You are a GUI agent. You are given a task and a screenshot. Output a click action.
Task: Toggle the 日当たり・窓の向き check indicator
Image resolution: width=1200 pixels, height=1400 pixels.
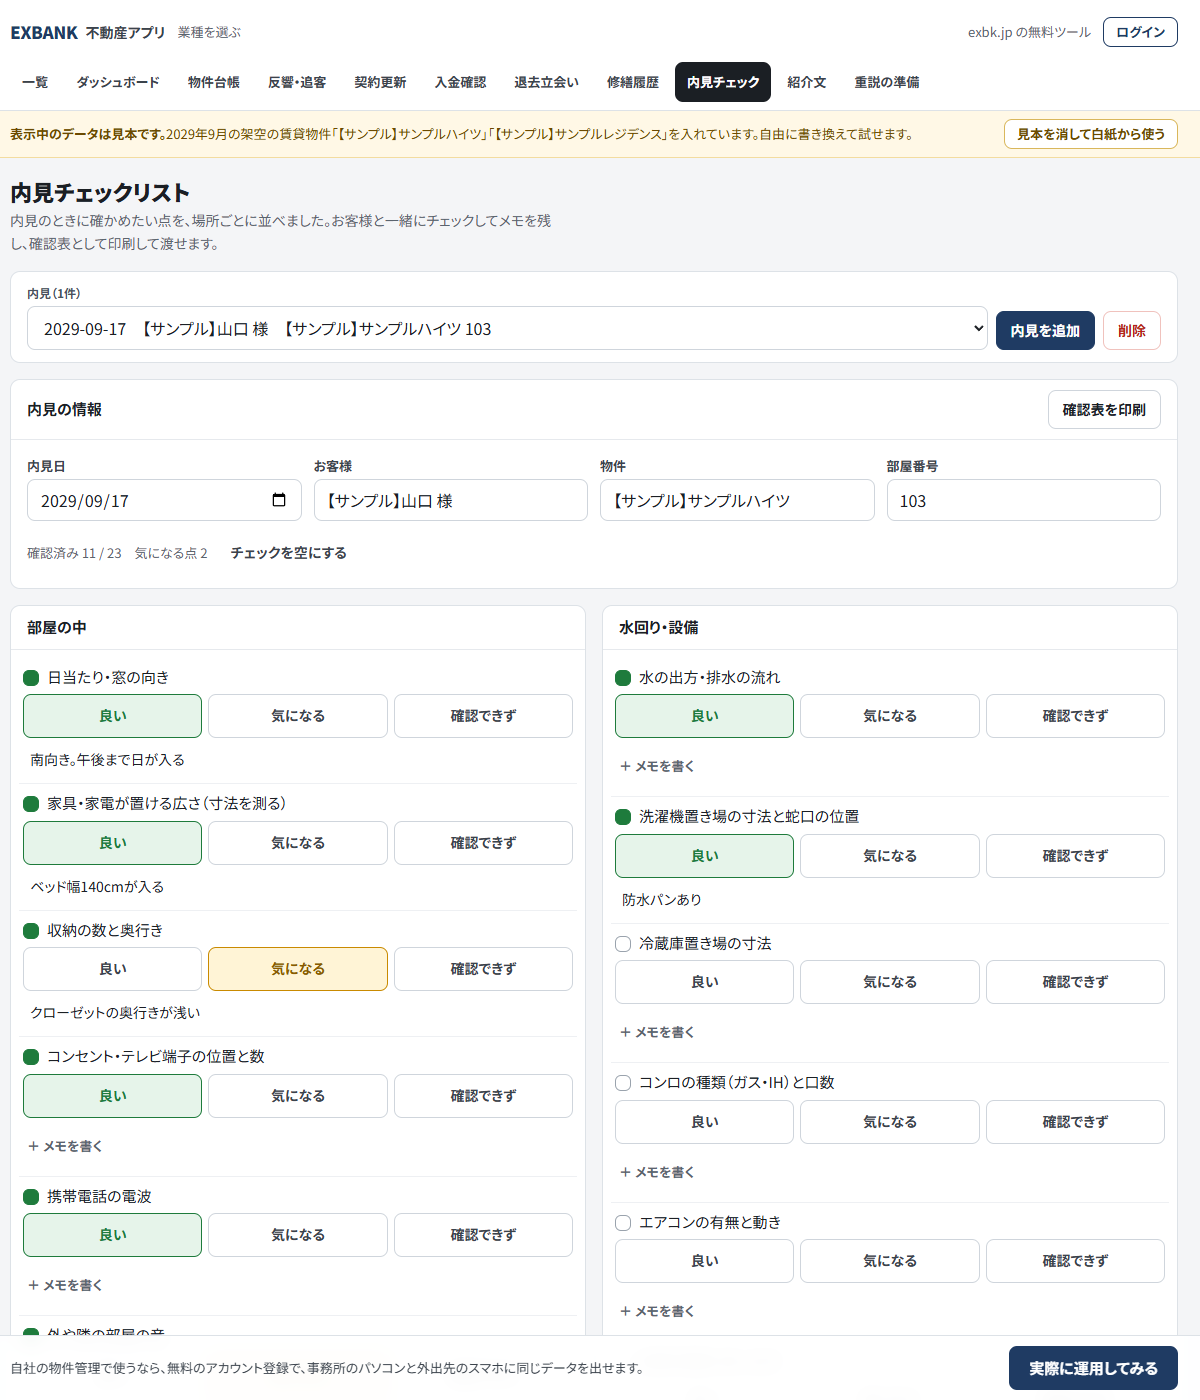click(x=31, y=678)
